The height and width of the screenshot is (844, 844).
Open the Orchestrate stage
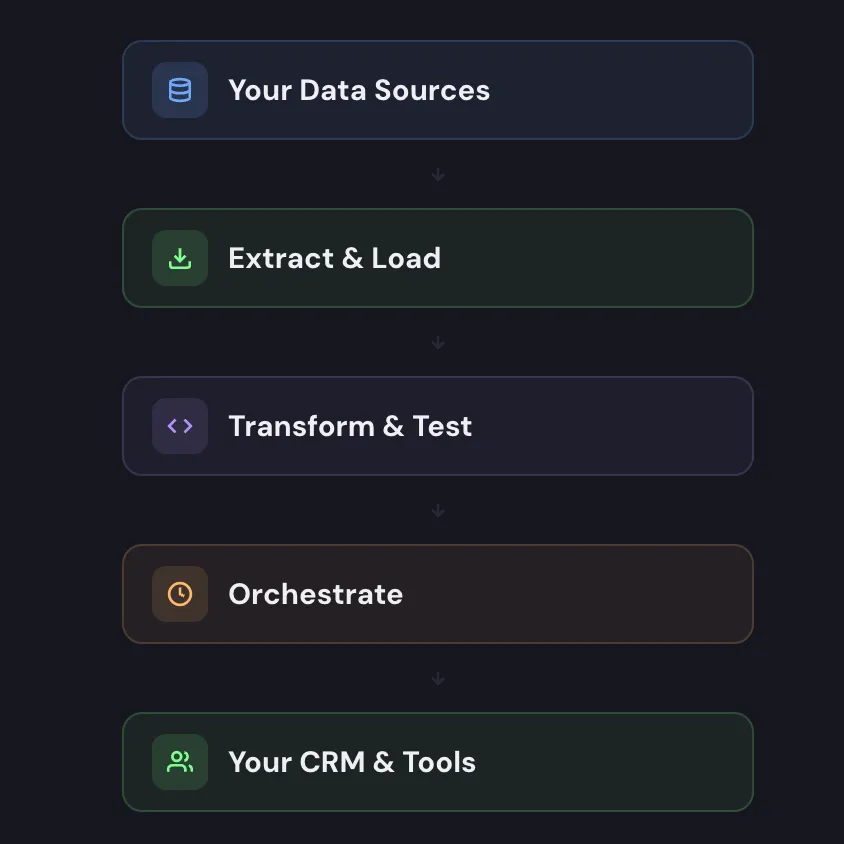click(x=438, y=594)
